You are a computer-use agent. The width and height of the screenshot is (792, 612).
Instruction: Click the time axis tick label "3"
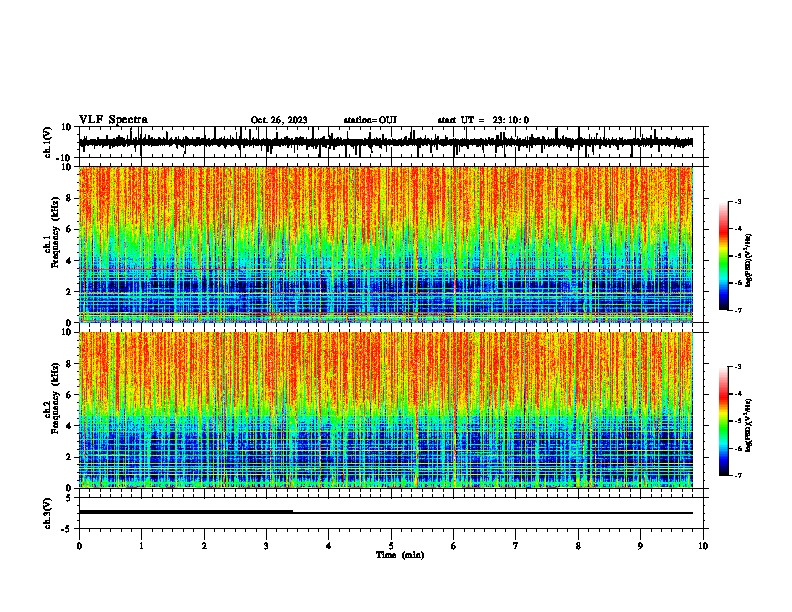click(x=266, y=546)
